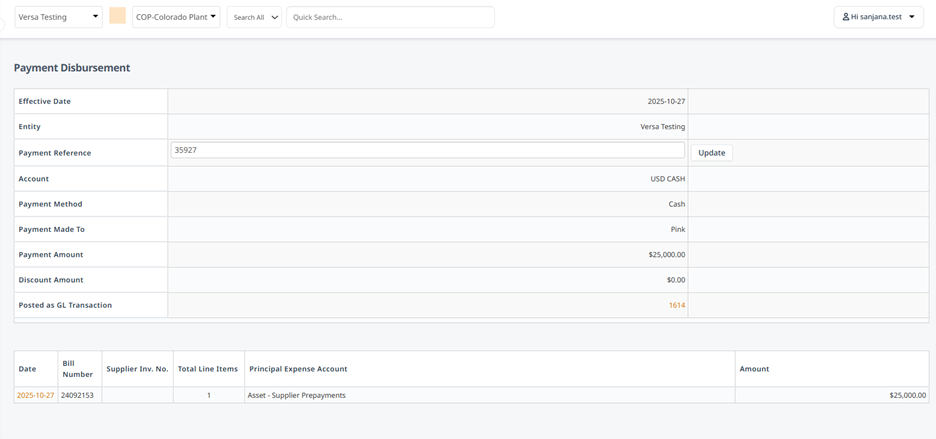The image size is (936, 439).
Task: Select the Asset - Supplier Prepayments cell
Action: [489, 395]
